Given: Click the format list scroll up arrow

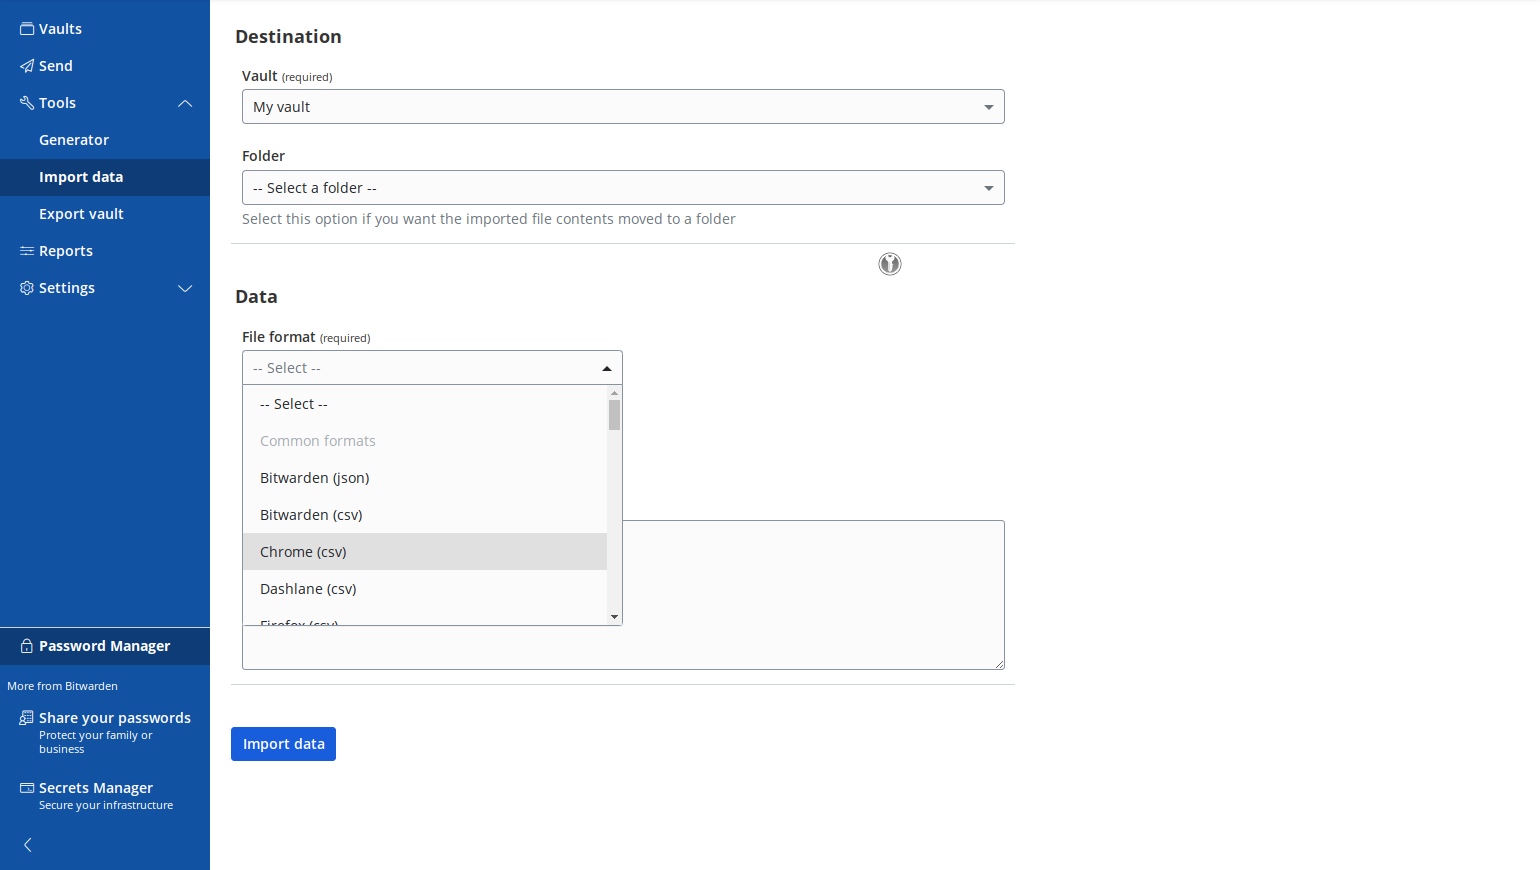Looking at the screenshot, I should [614, 393].
